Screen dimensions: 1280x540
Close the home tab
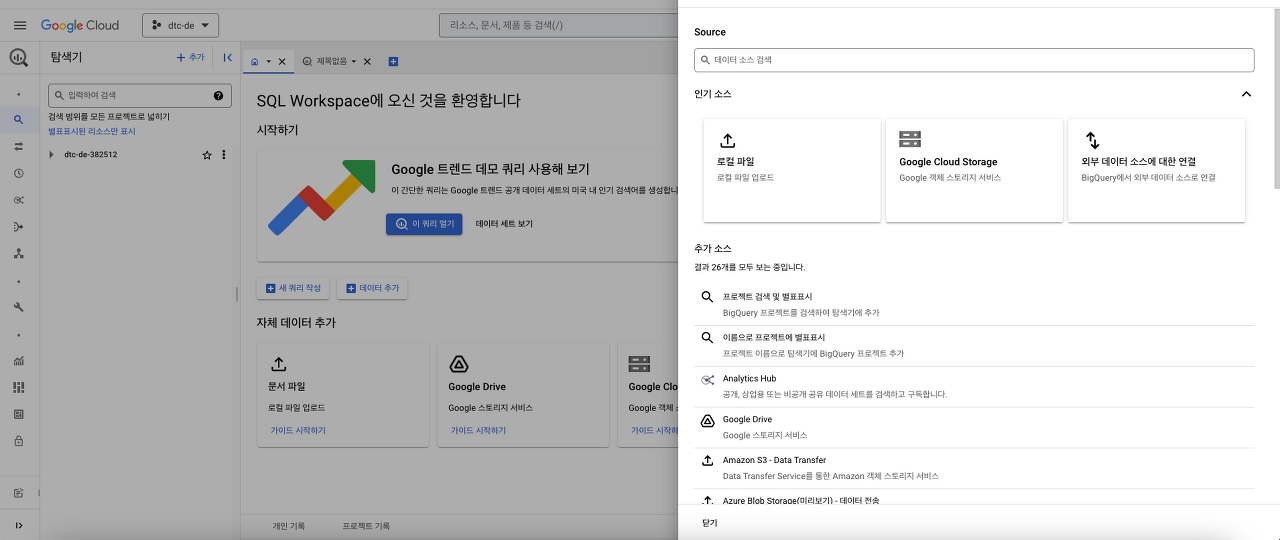282,62
